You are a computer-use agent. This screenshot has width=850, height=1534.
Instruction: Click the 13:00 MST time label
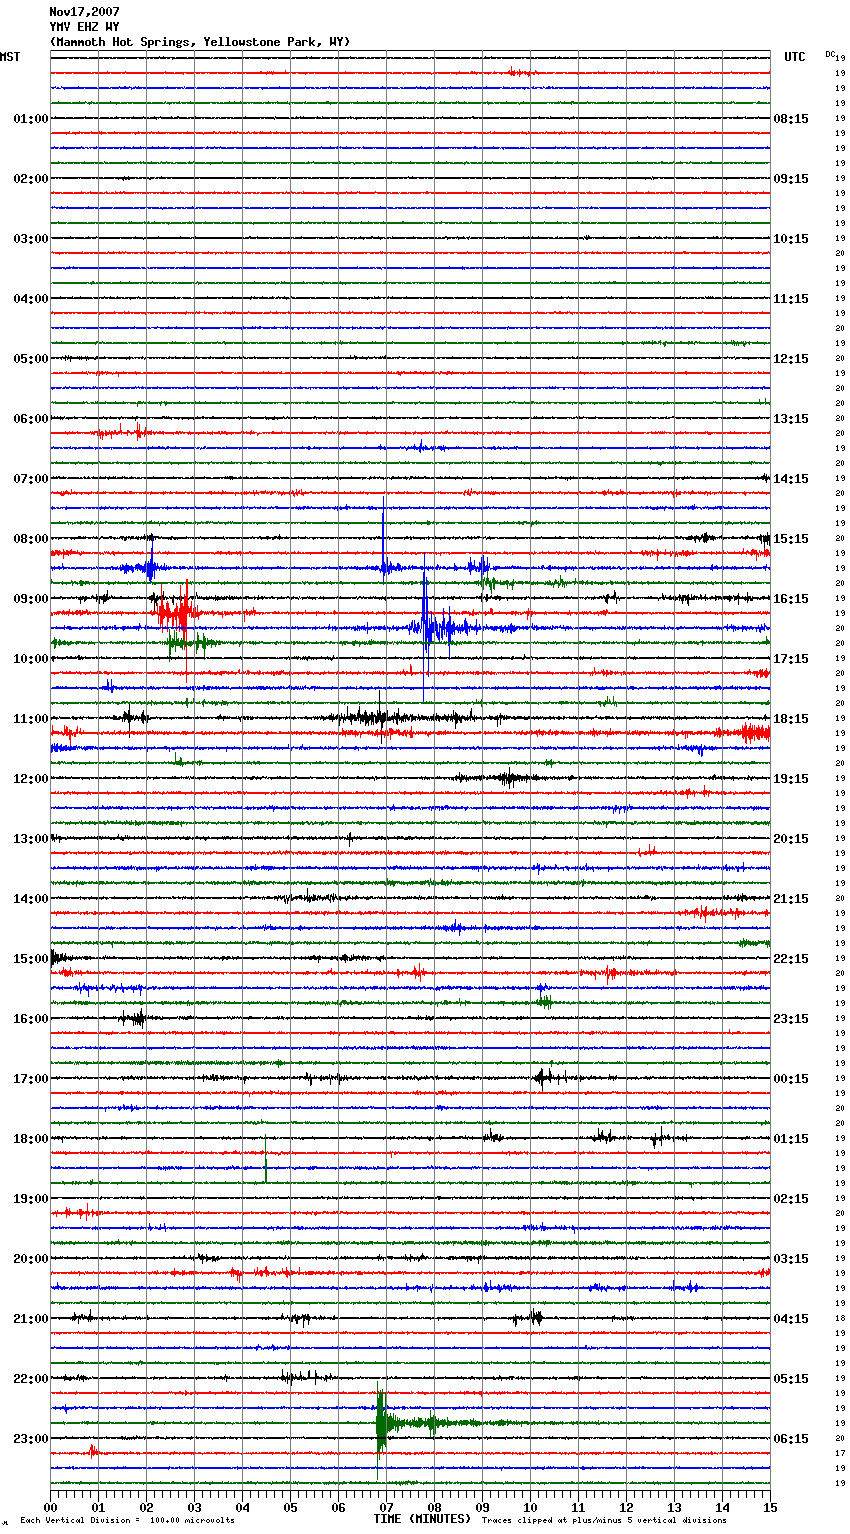(x=31, y=839)
